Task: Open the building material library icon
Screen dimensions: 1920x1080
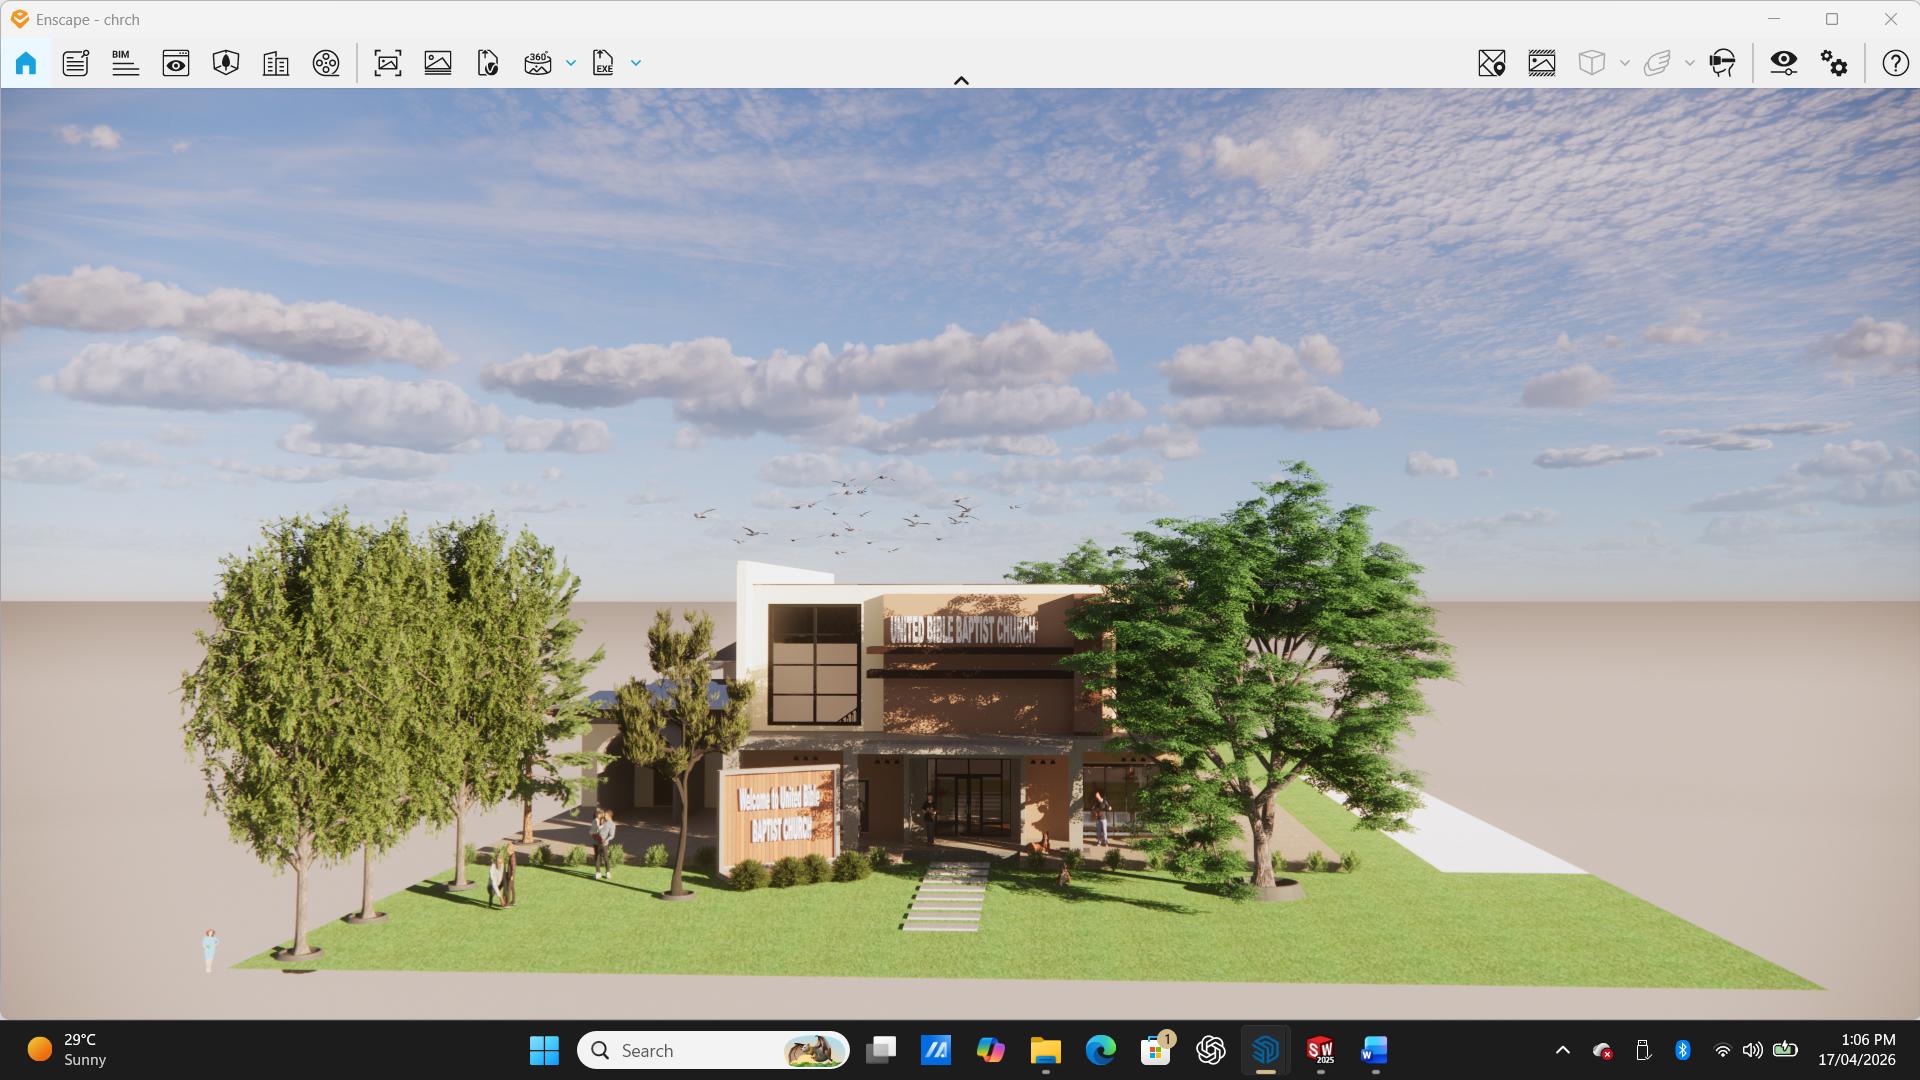Action: 276,63
